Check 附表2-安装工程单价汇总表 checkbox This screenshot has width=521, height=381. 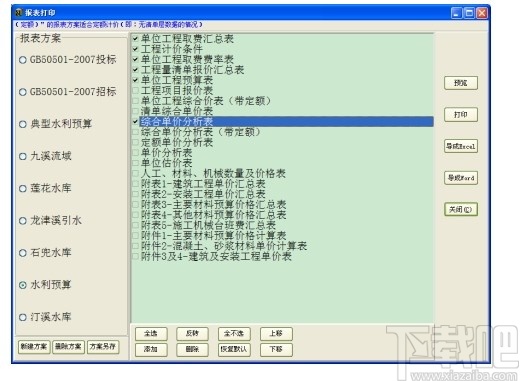[x=135, y=194]
